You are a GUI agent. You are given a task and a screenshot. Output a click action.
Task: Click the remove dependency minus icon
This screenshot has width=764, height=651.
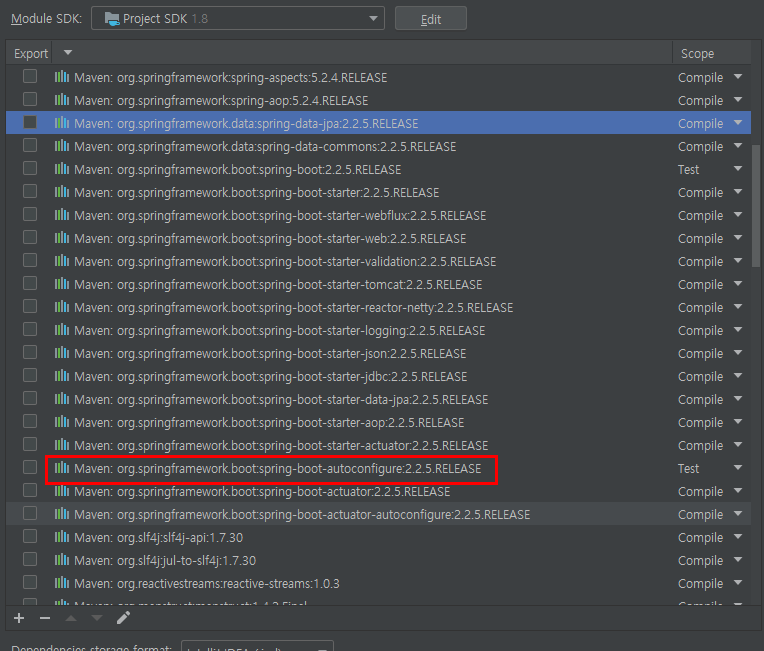pyautogui.click(x=45, y=618)
